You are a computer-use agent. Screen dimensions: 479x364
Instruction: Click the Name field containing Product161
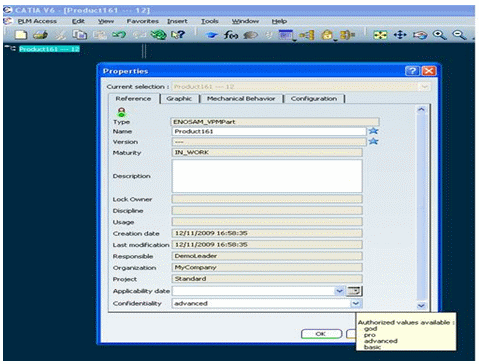coord(269,131)
